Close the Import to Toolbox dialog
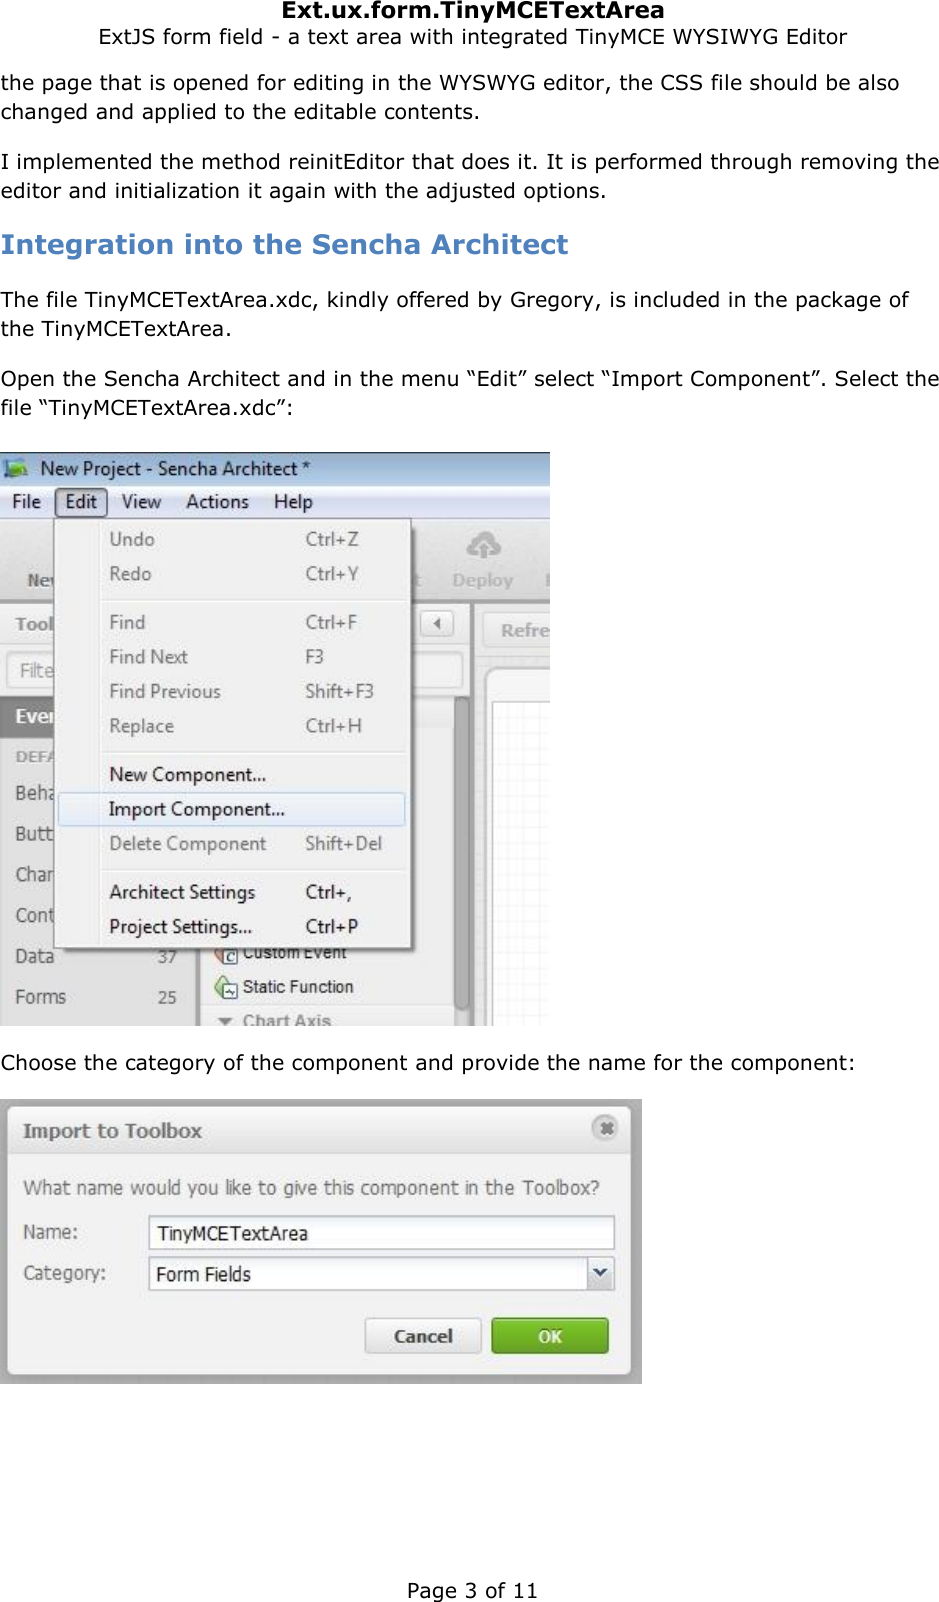The height and width of the screenshot is (1602, 939). coord(605,1128)
